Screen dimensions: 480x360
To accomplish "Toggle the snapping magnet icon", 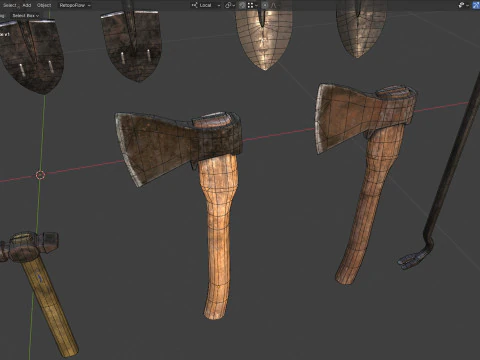I will click(242, 5).
